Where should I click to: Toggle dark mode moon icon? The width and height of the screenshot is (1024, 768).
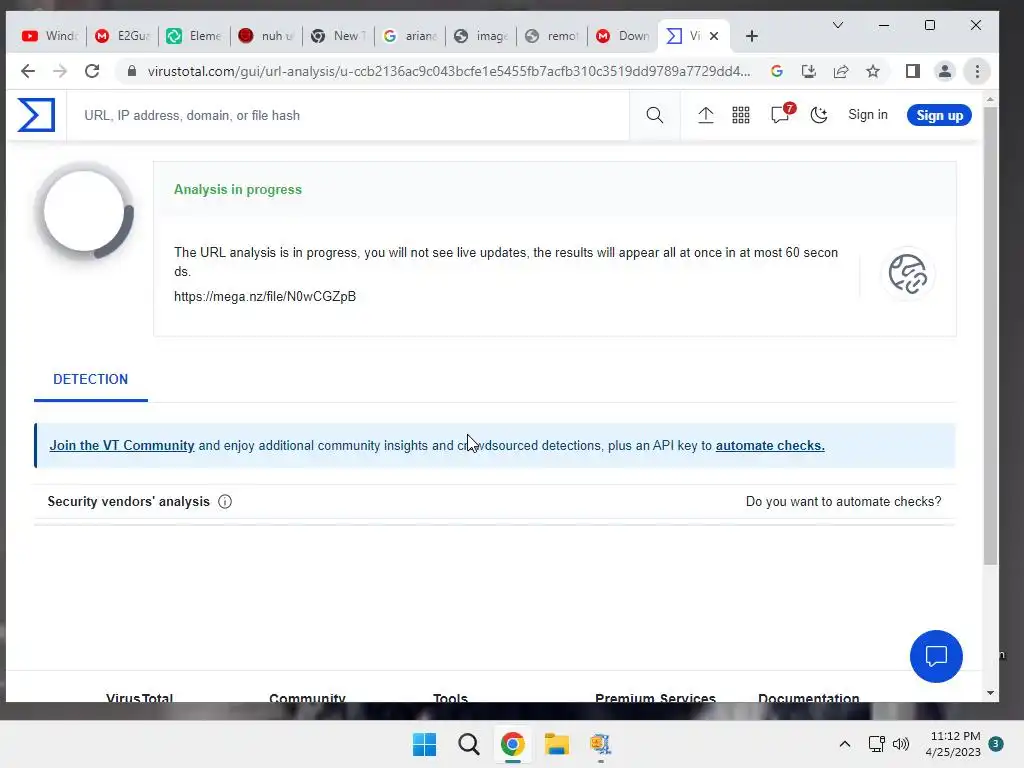coord(819,116)
